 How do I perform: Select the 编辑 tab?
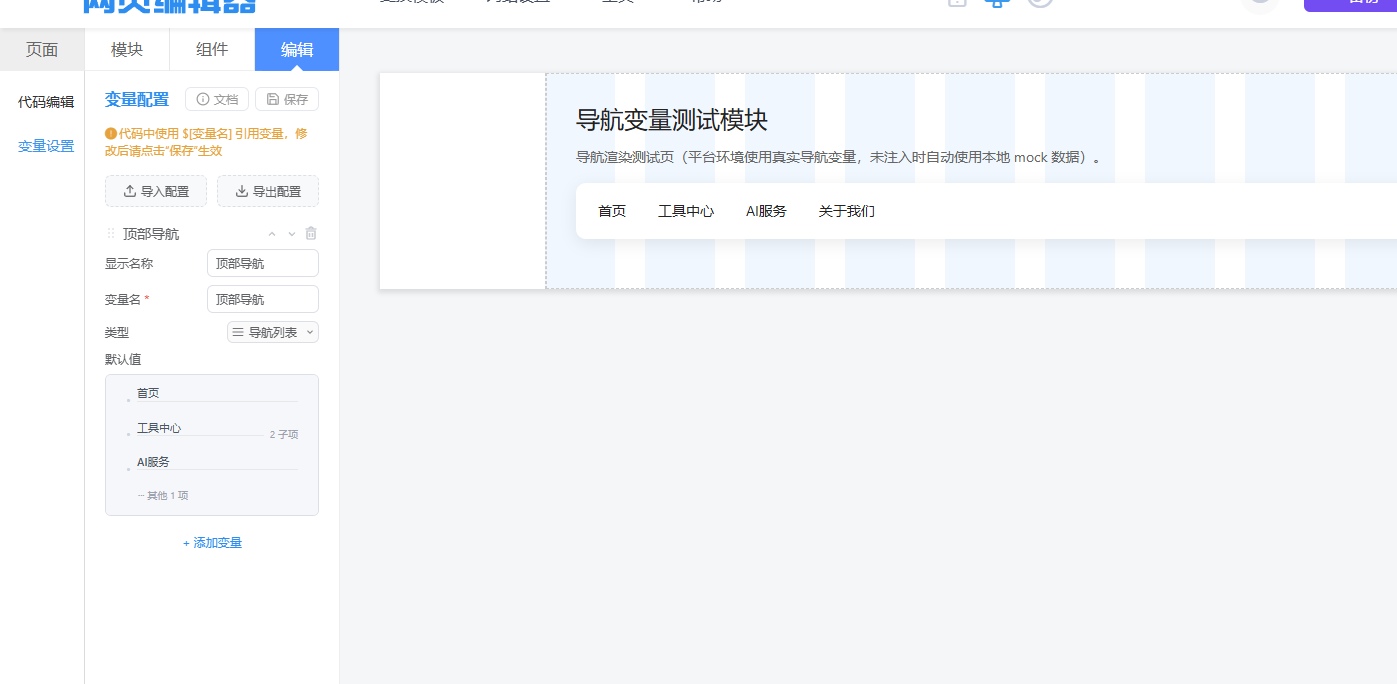(x=297, y=50)
